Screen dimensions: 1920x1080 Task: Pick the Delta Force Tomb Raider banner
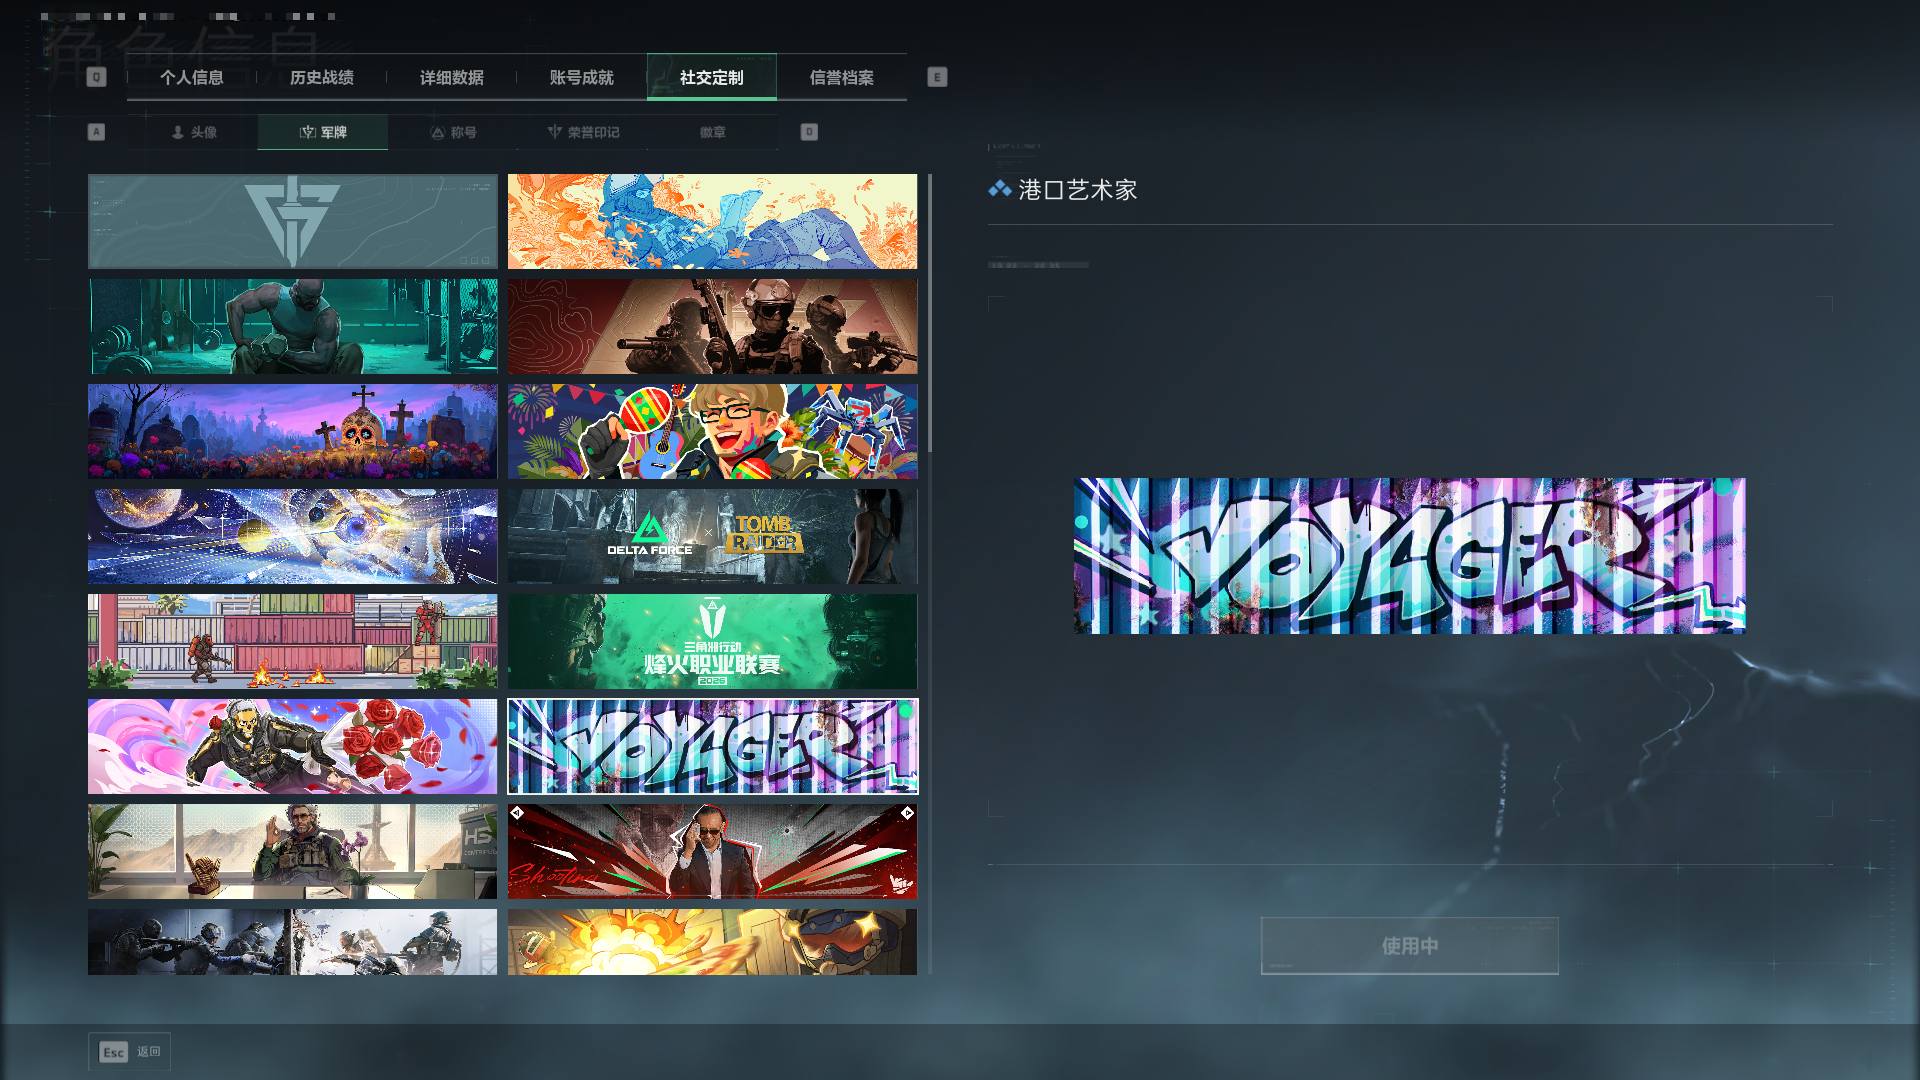point(712,536)
